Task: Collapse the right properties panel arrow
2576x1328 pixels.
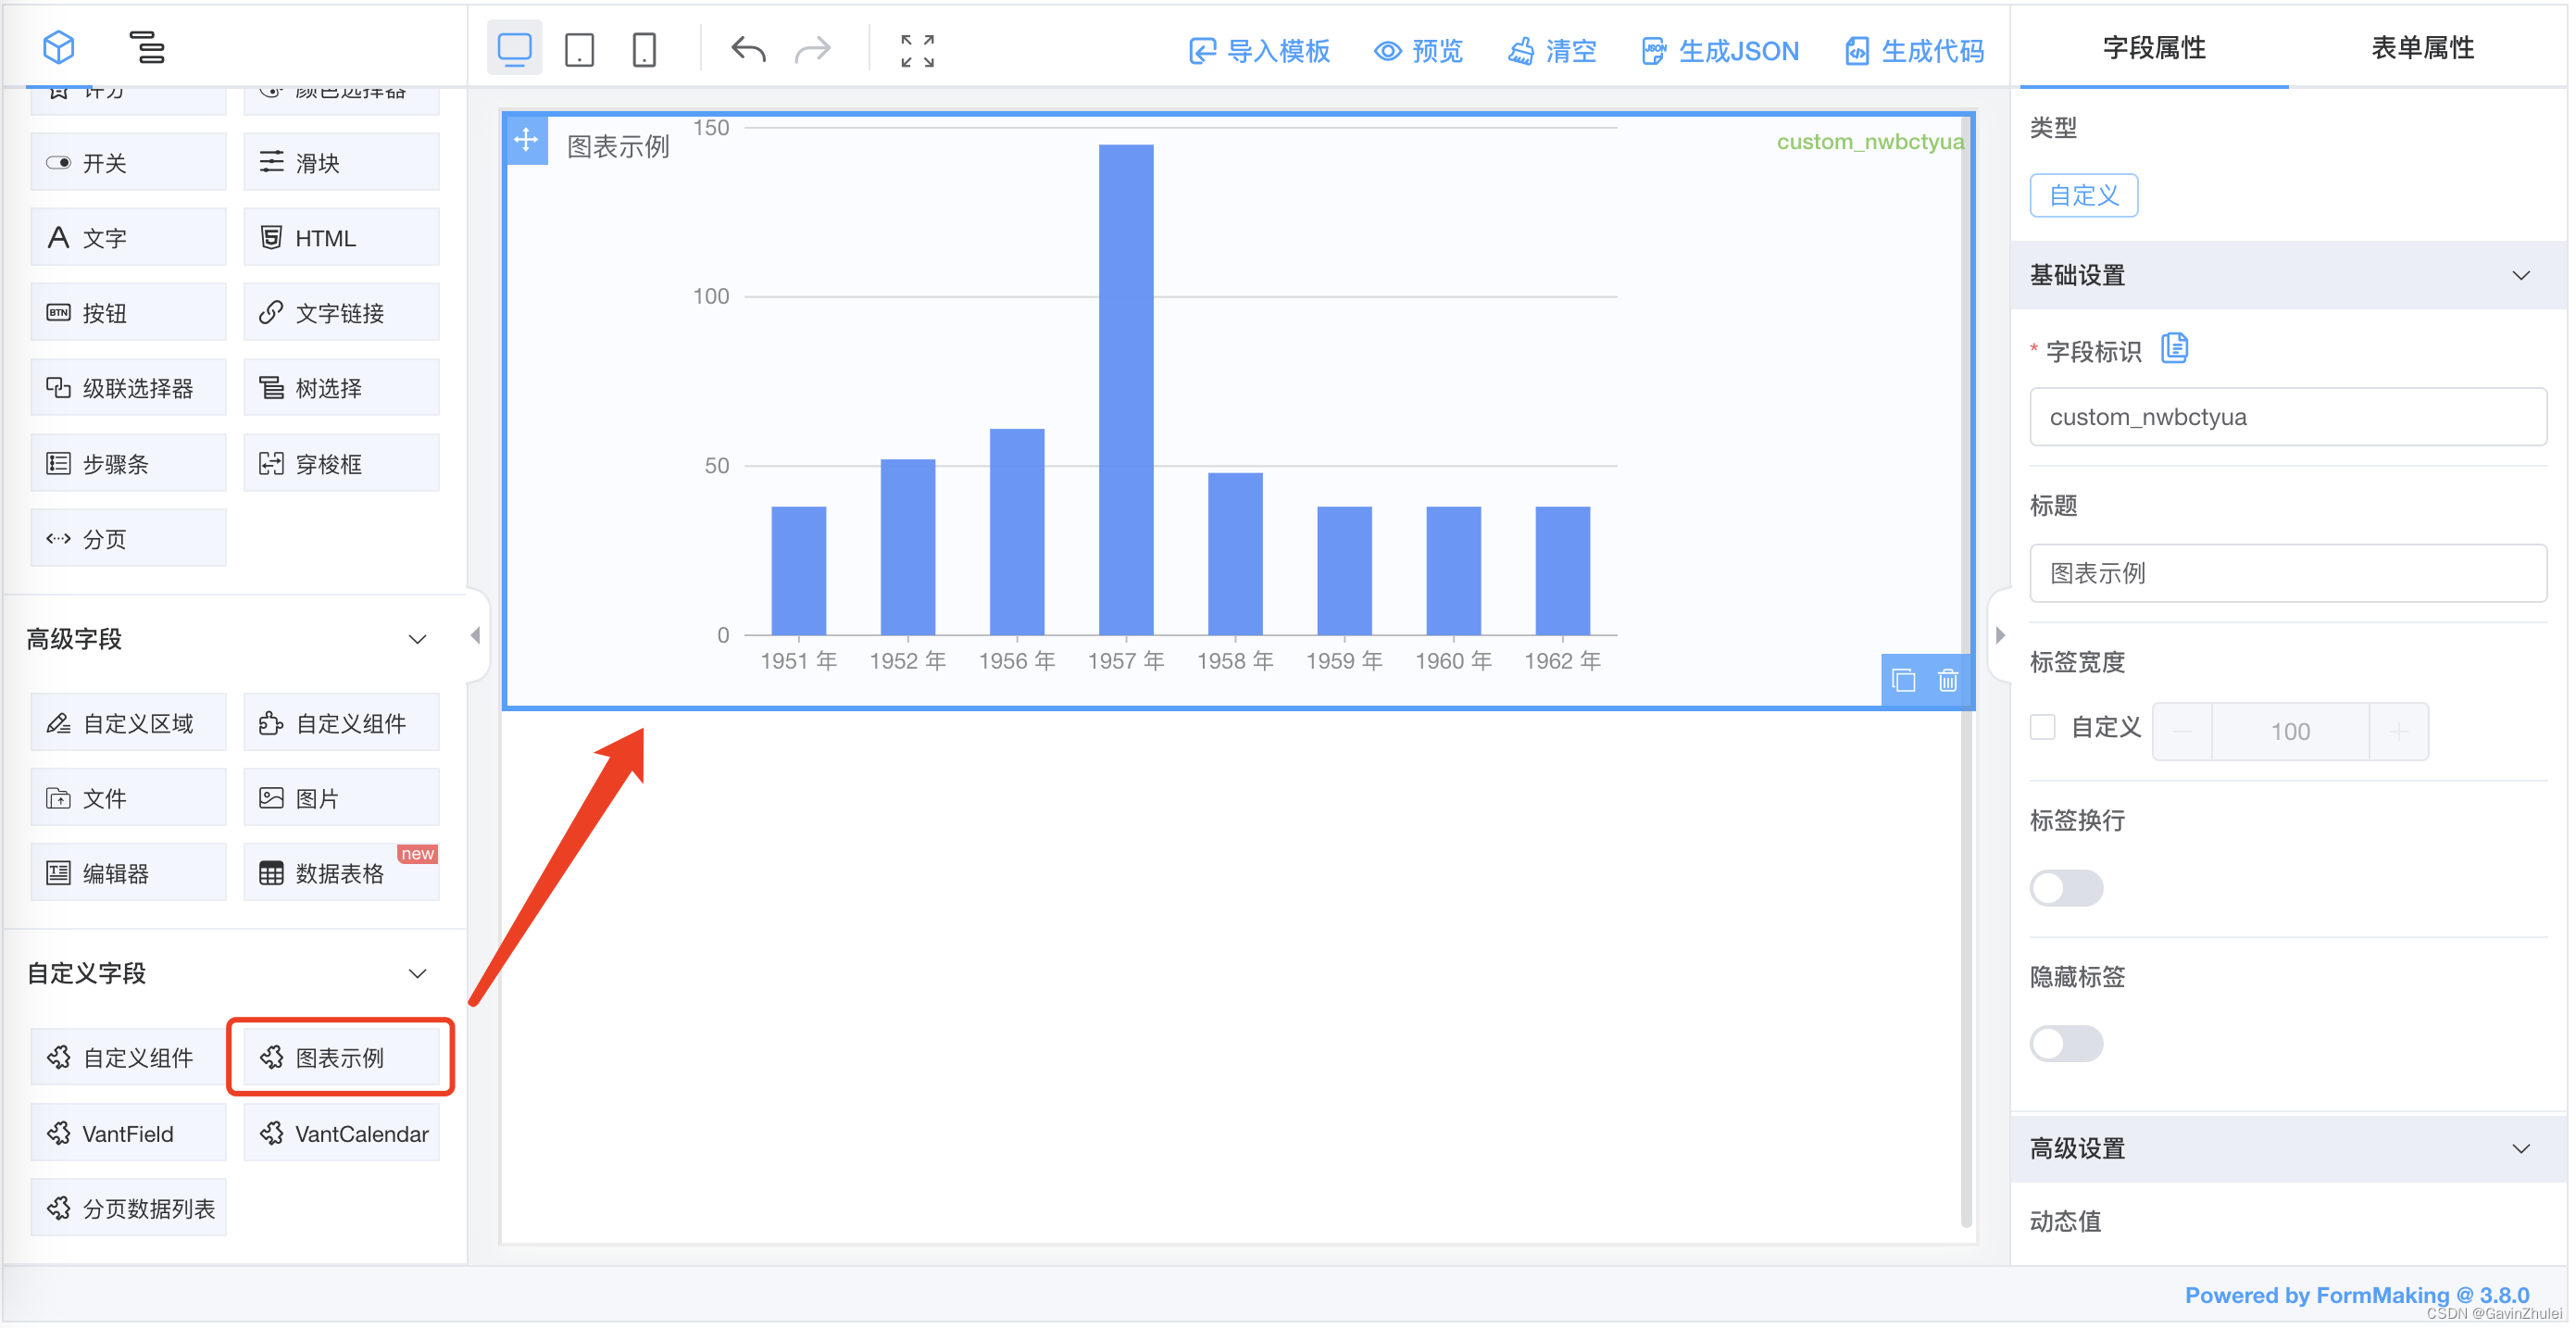Action: click(2000, 635)
